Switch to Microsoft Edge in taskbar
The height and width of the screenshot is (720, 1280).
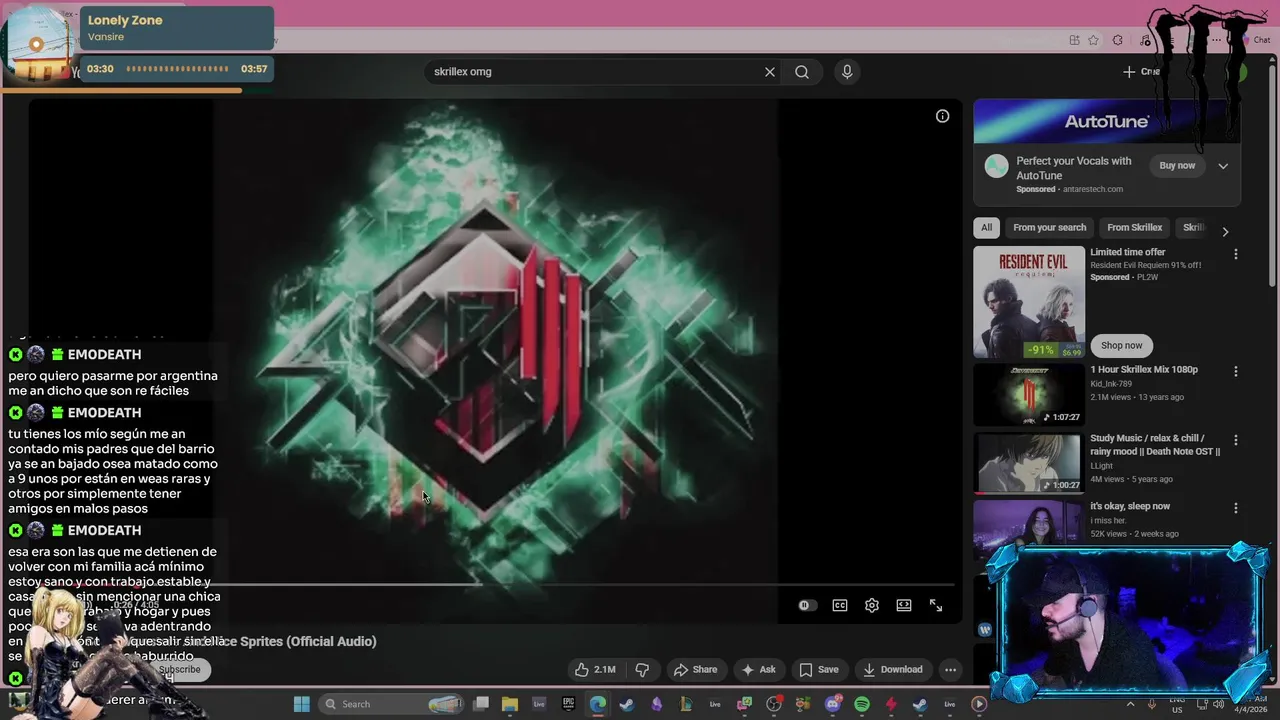[598, 704]
